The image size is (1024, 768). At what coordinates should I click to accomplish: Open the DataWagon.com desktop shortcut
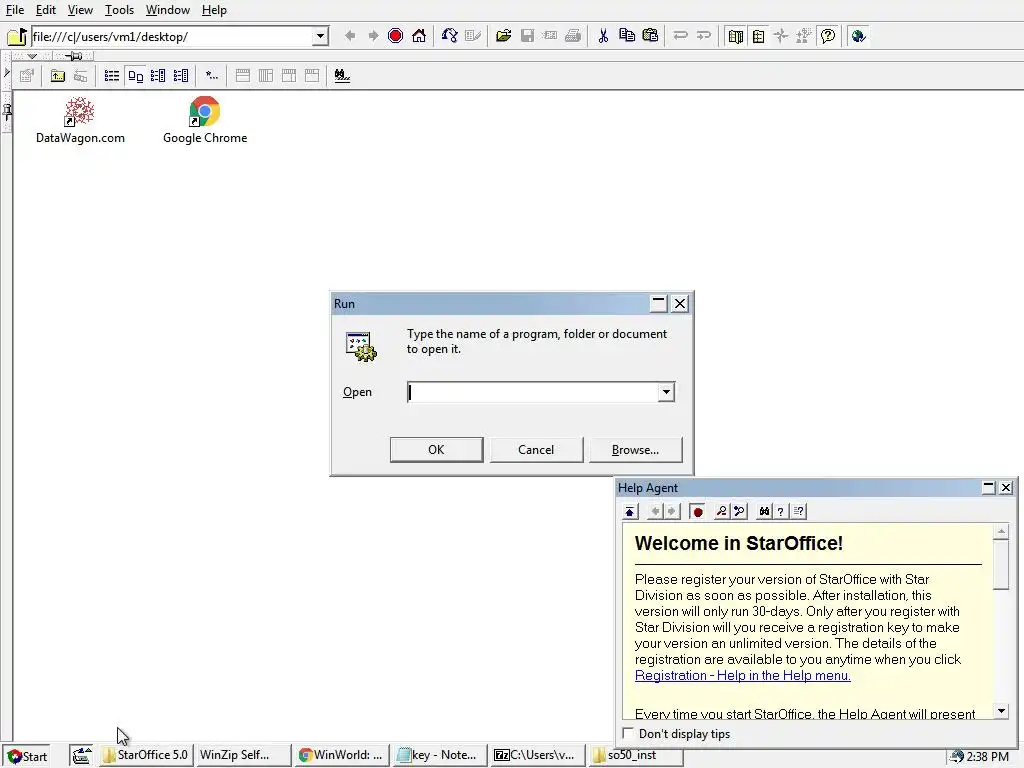pyautogui.click(x=80, y=121)
